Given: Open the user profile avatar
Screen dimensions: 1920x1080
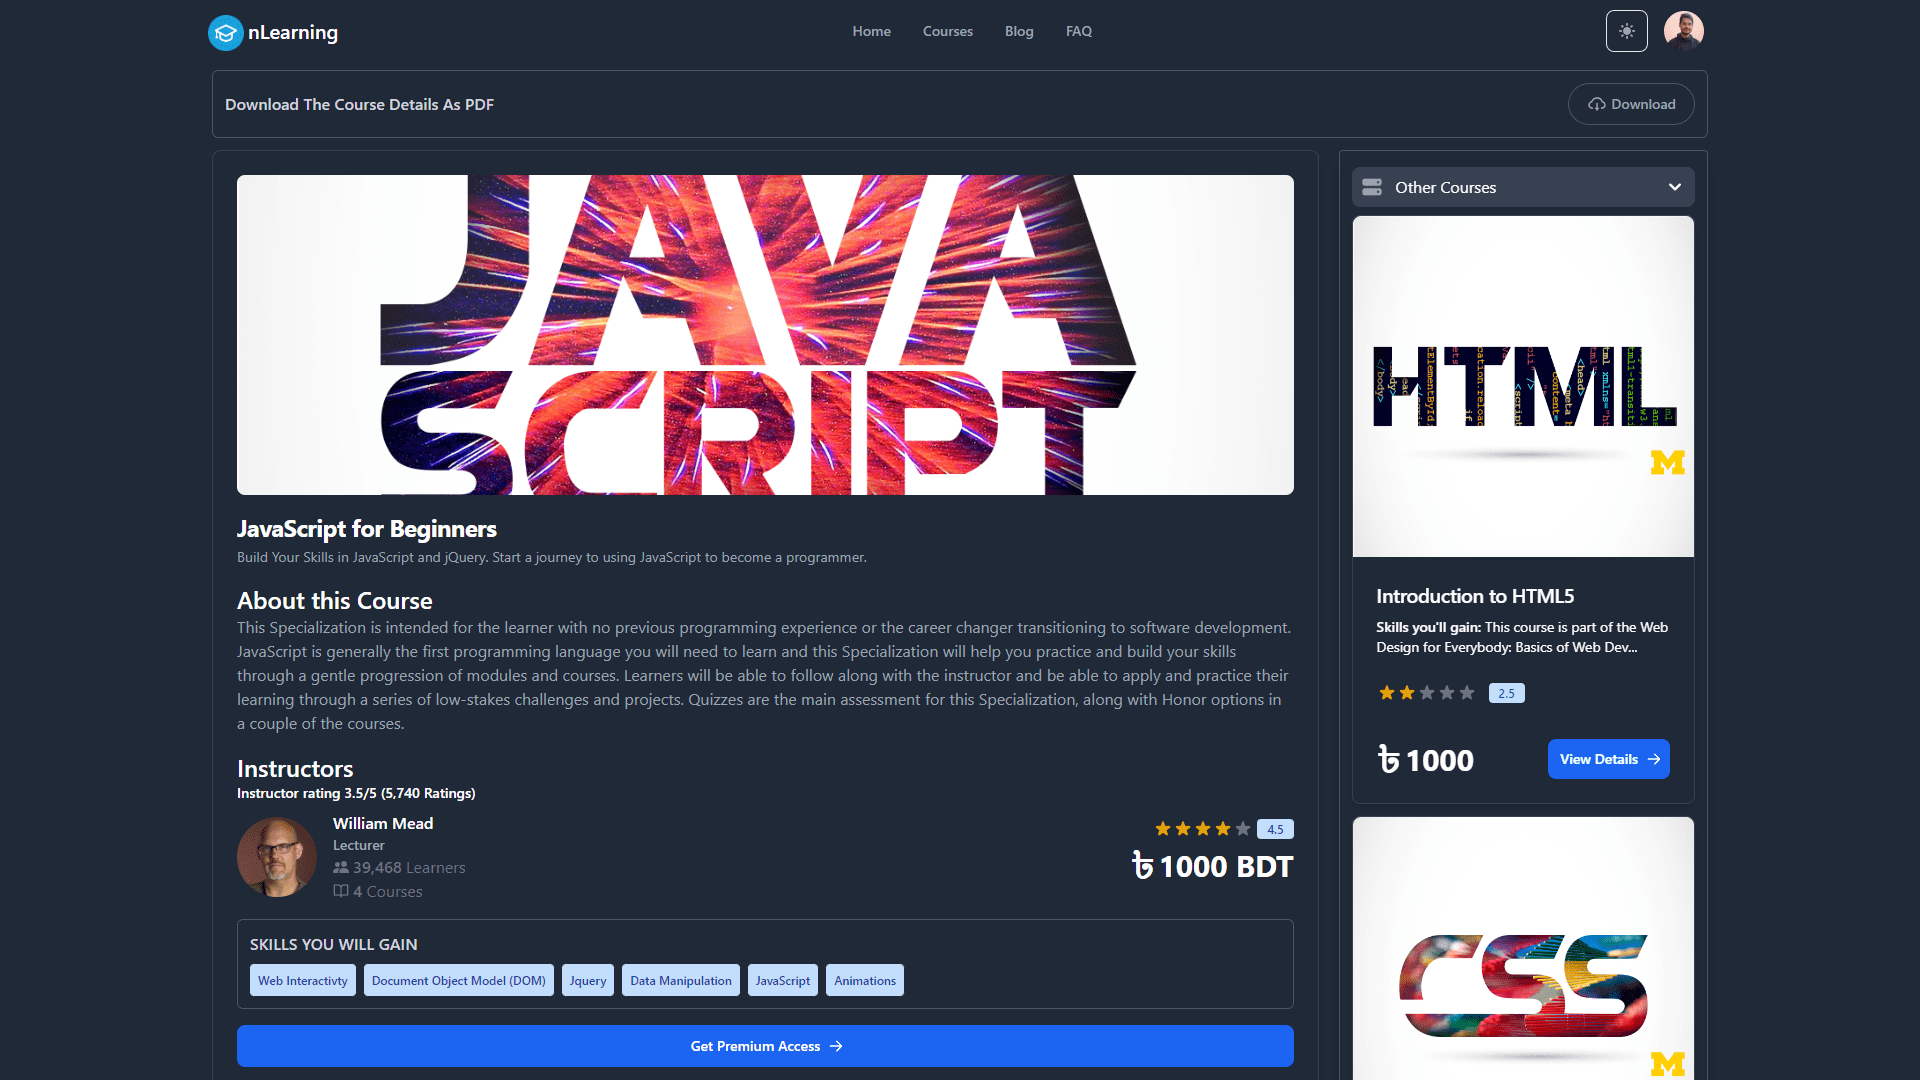Looking at the screenshot, I should (x=1683, y=31).
